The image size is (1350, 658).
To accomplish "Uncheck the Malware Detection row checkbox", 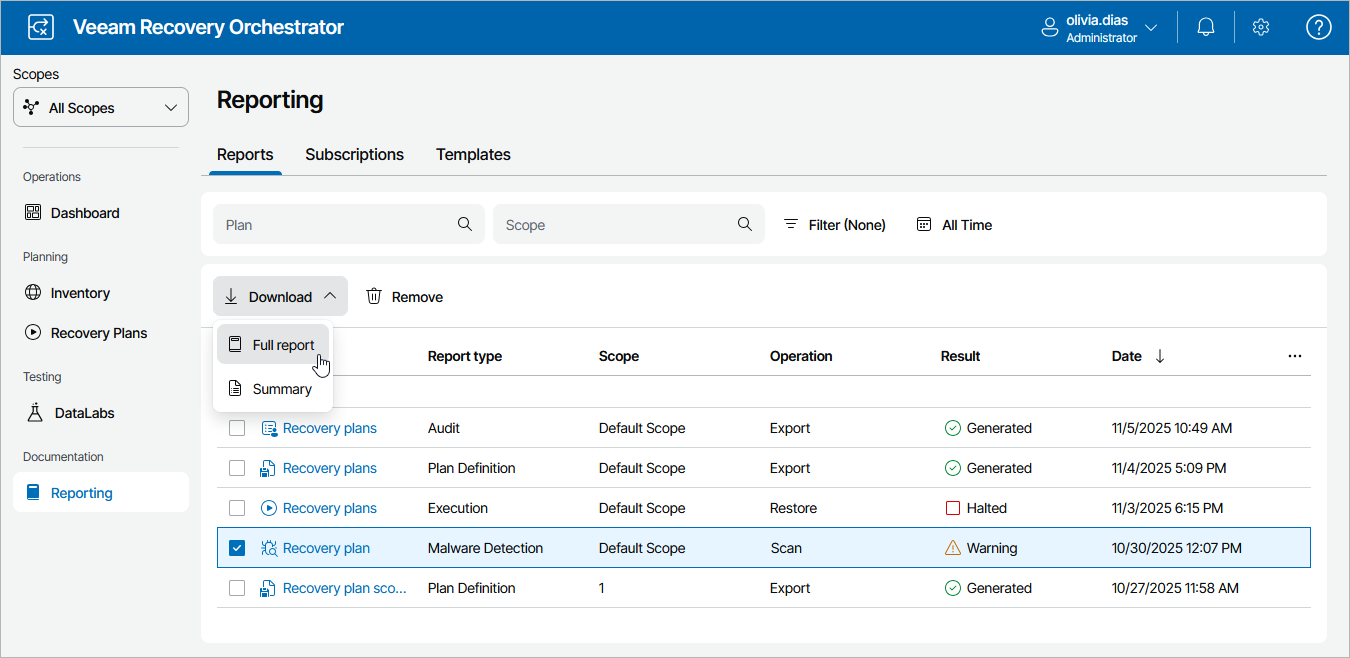I will [237, 548].
